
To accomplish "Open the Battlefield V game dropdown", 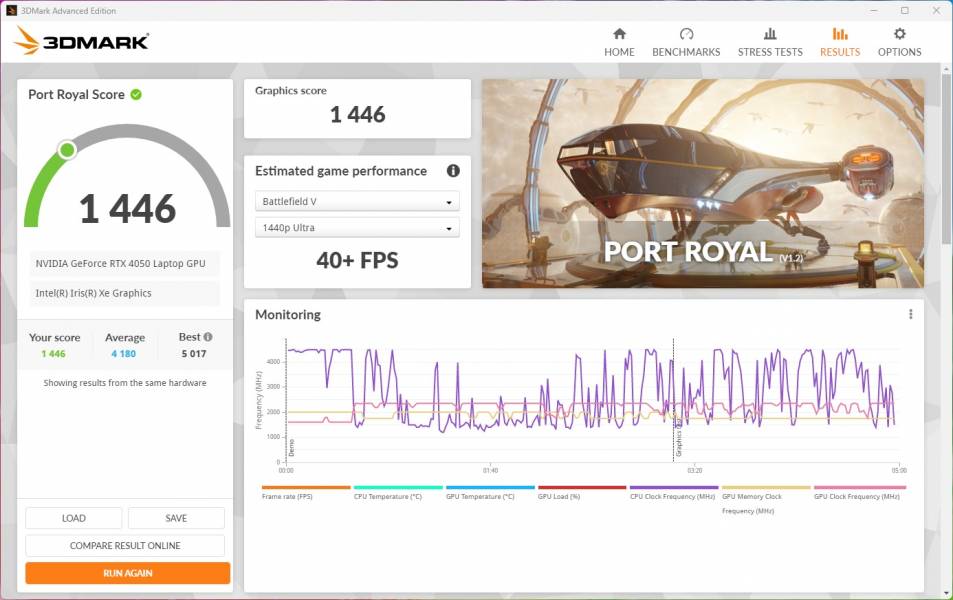I will click(x=357, y=201).
